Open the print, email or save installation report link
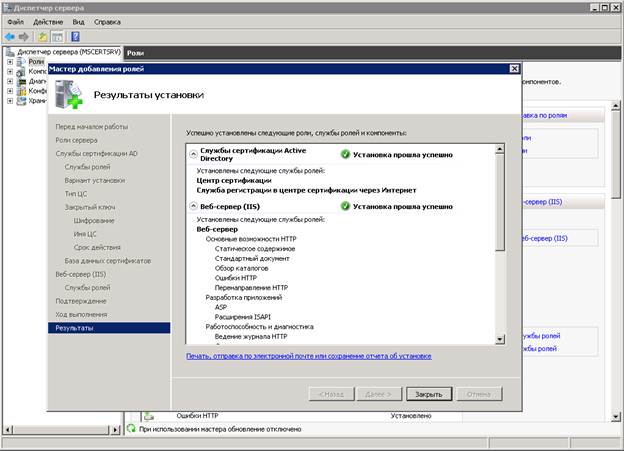The height and width of the screenshot is (451, 624). click(309, 356)
